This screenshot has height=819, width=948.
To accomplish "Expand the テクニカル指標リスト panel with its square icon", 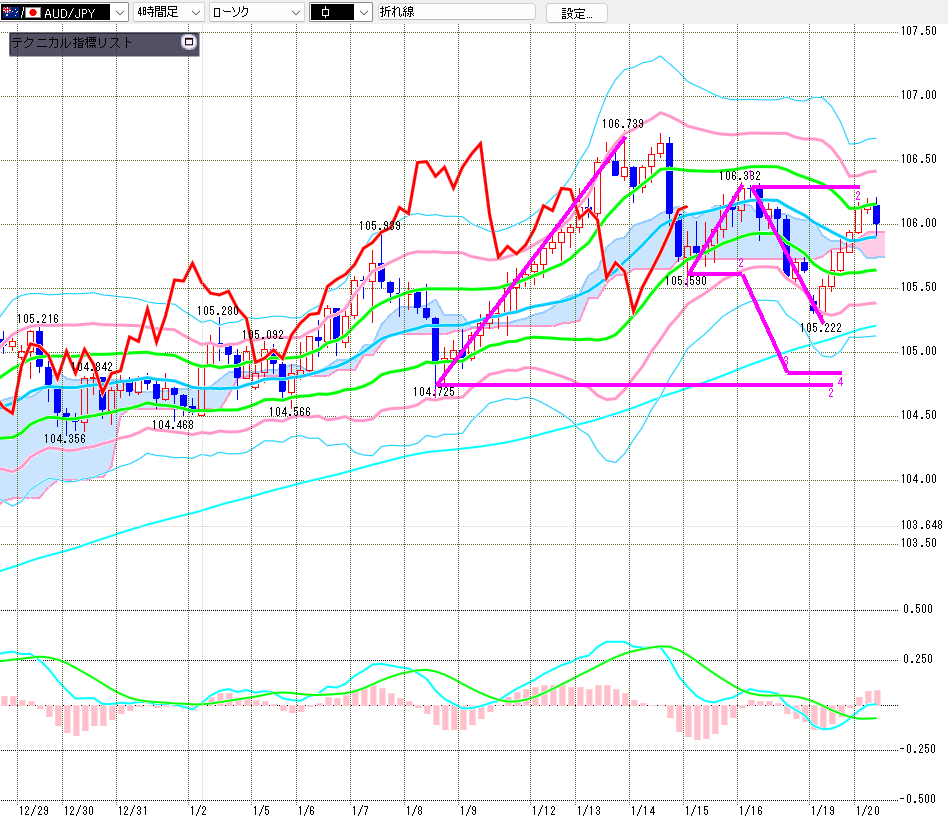I will 188,43.
